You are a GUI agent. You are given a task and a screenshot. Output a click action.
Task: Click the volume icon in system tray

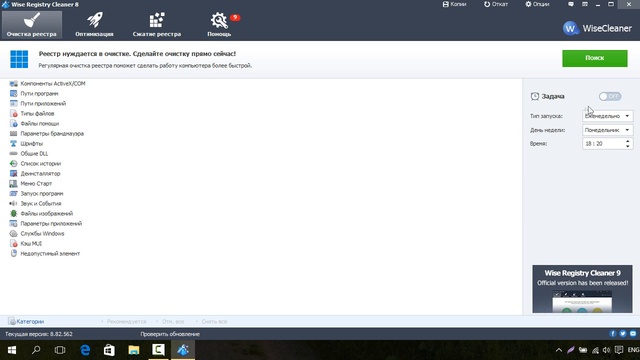click(607, 350)
